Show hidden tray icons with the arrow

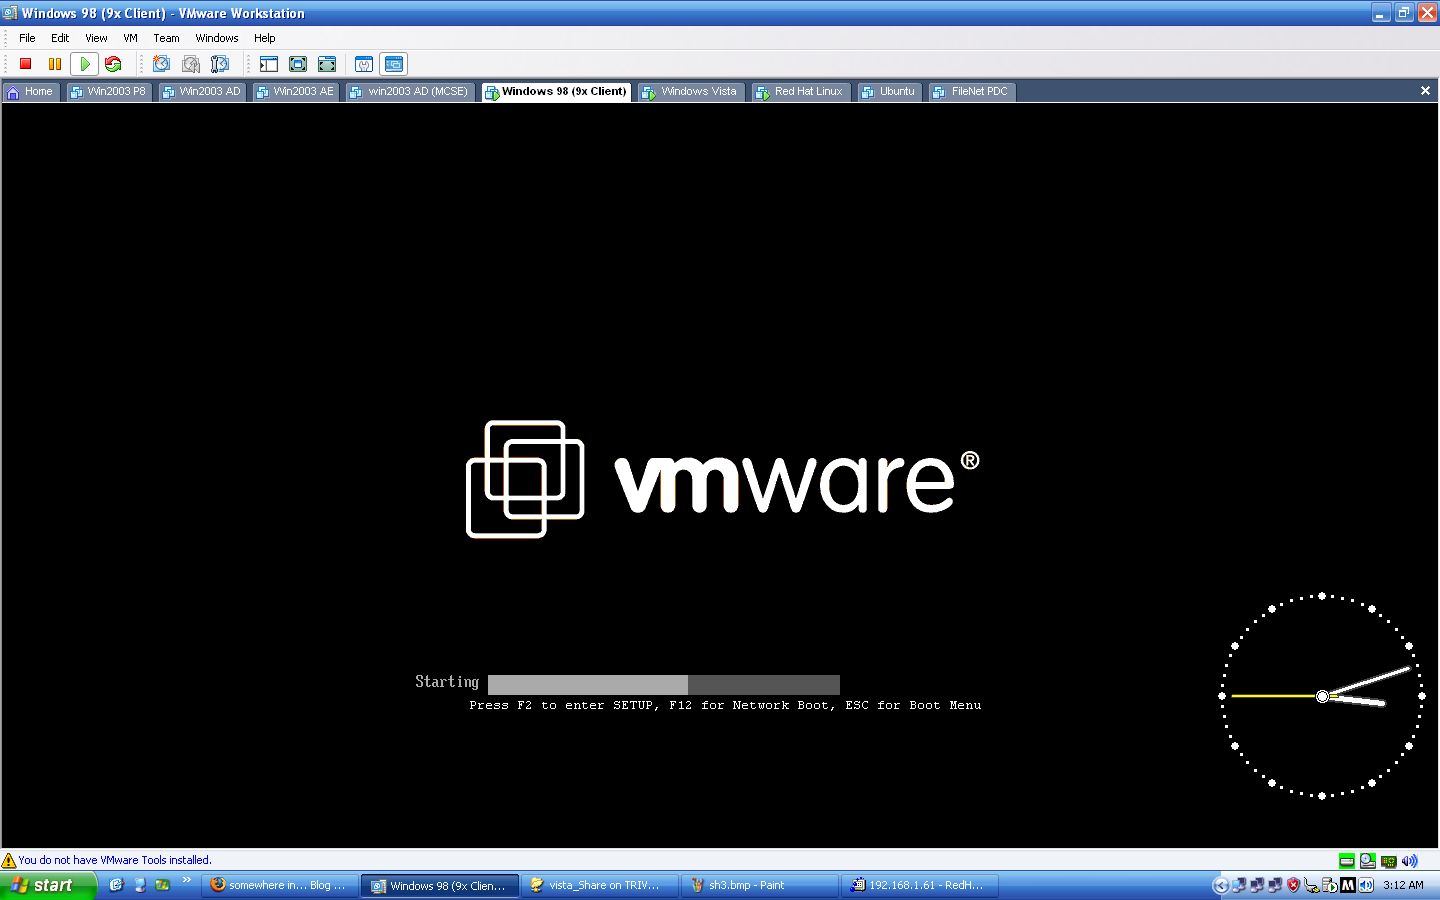click(x=1220, y=885)
